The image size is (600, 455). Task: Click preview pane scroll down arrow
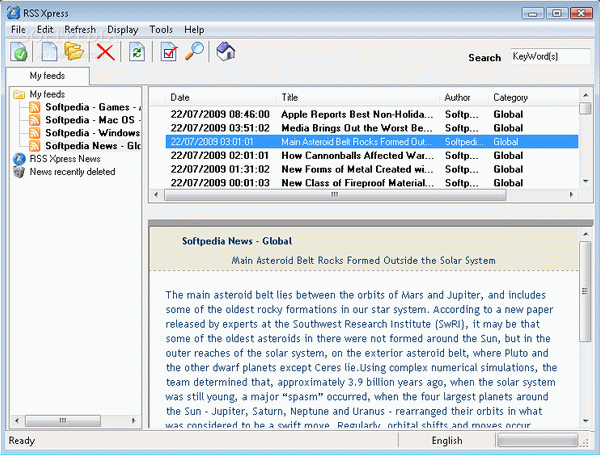[585, 421]
